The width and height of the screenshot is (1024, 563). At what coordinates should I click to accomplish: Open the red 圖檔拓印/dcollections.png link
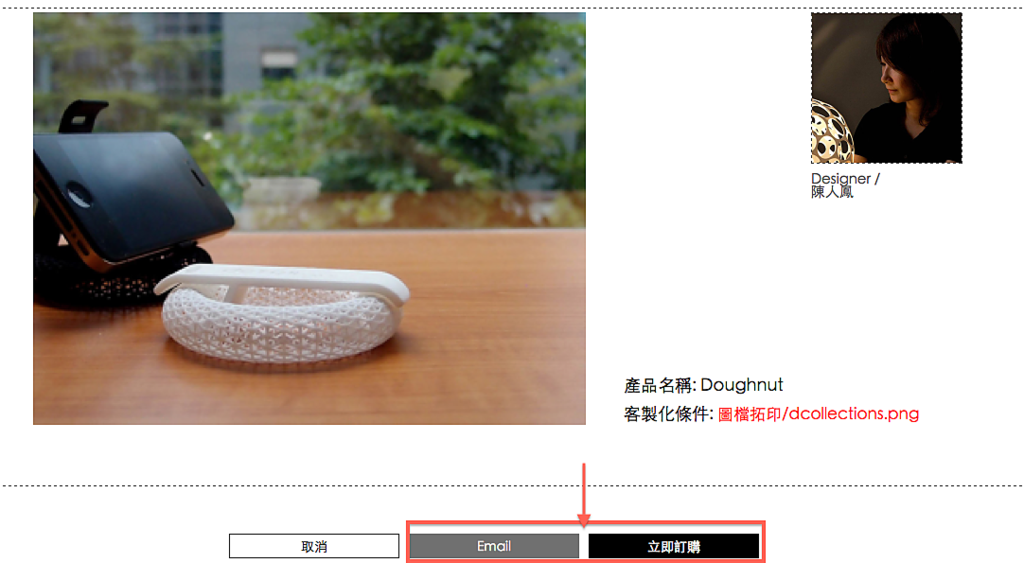[818, 413]
